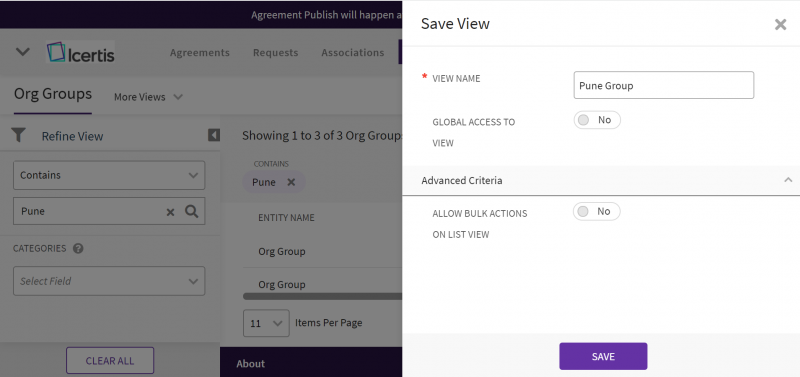800x377 pixels.
Task: Click the View Name input field
Action: (x=664, y=85)
